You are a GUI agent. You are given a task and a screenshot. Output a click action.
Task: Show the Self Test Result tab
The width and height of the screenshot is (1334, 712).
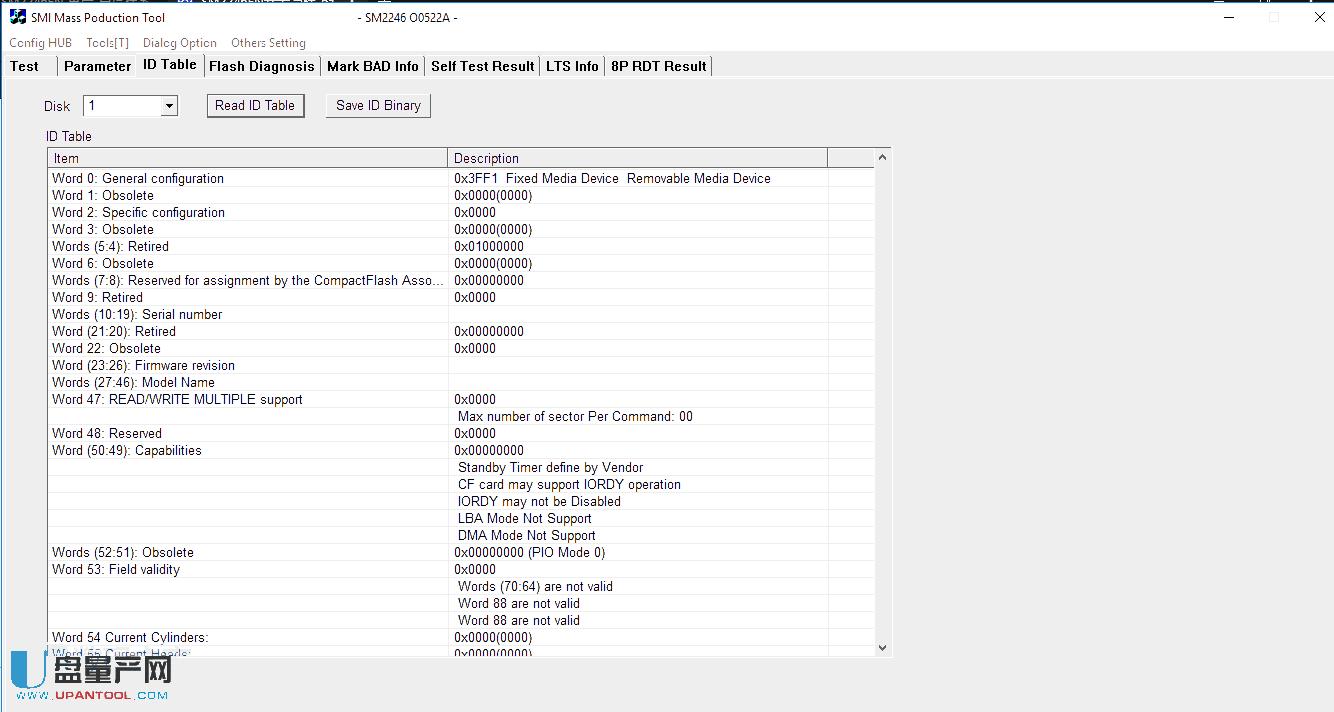click(482, 66)
